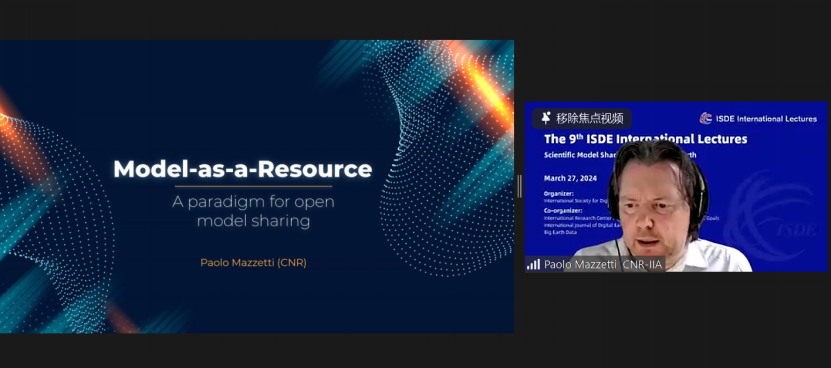This screenshot has height=368, width=831.
Task: Click 'The 9th ISDE International Lectures' heading
Action: coord(645,139)
